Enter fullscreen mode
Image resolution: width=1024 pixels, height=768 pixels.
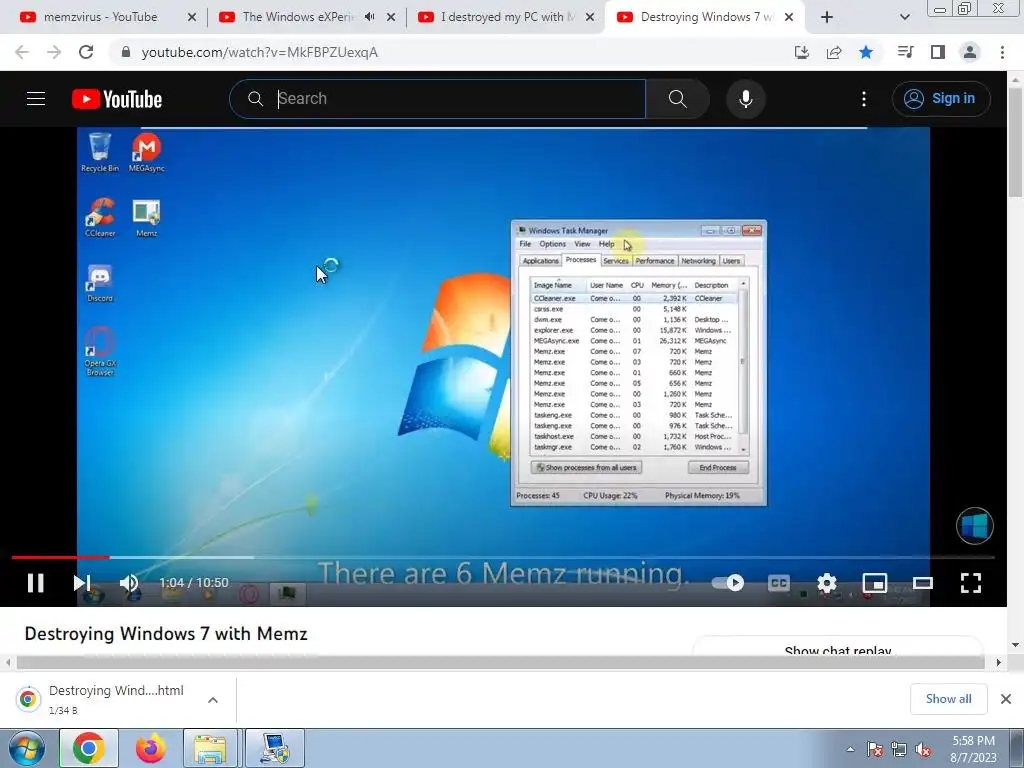(971, 583)
